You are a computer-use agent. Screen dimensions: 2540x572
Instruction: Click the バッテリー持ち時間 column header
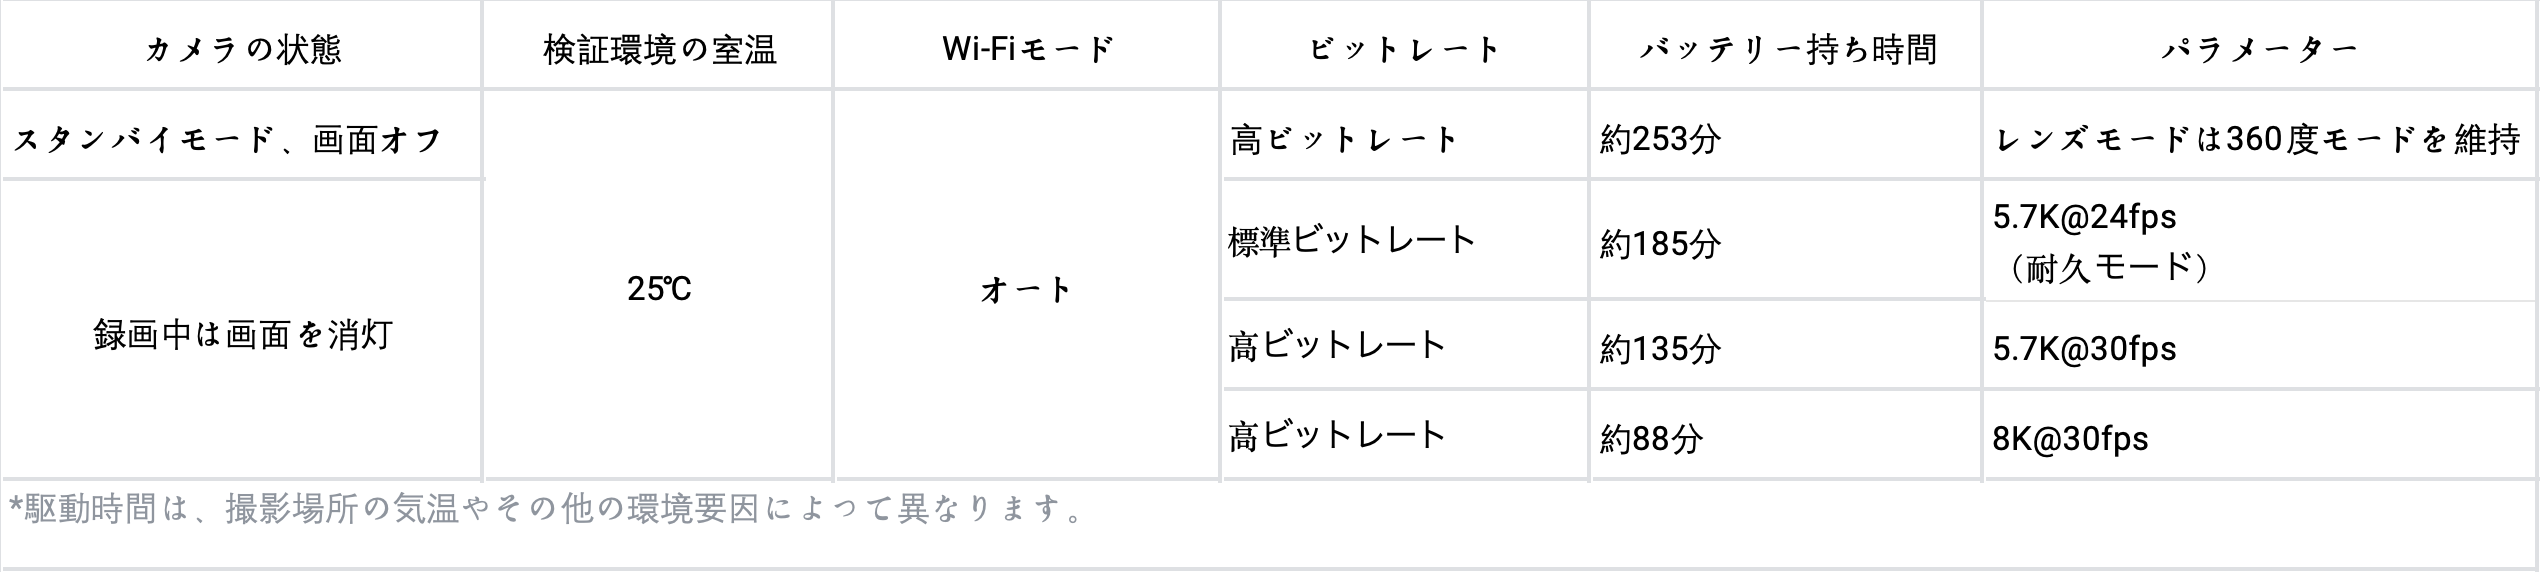(1787, 49)
